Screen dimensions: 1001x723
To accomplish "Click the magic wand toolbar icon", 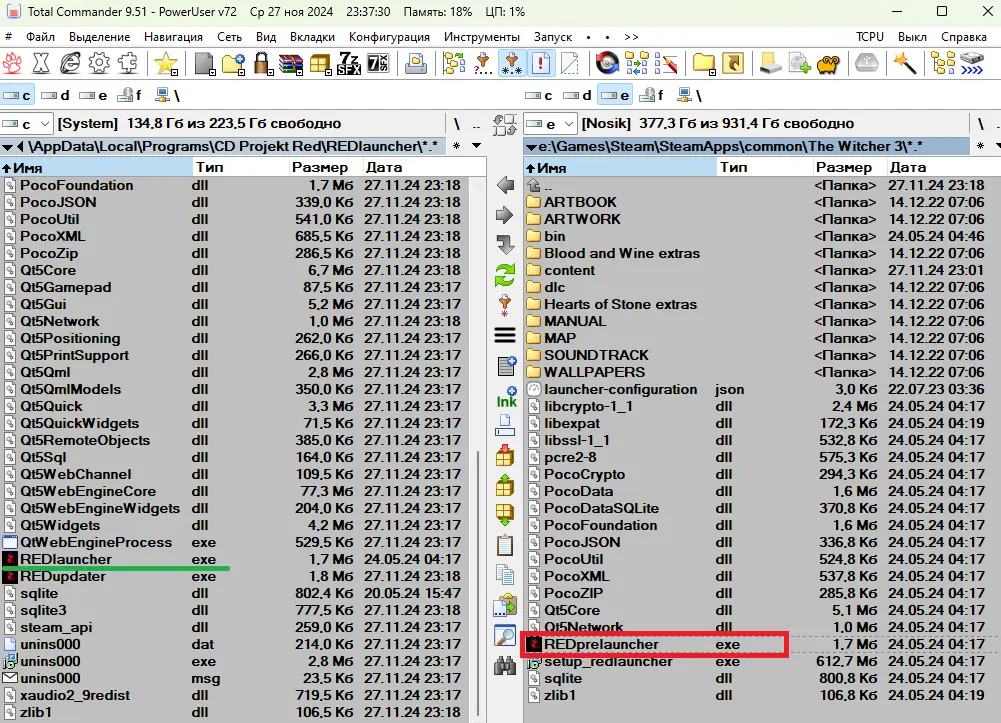I will pyautogui.click(x=905, y=63).
